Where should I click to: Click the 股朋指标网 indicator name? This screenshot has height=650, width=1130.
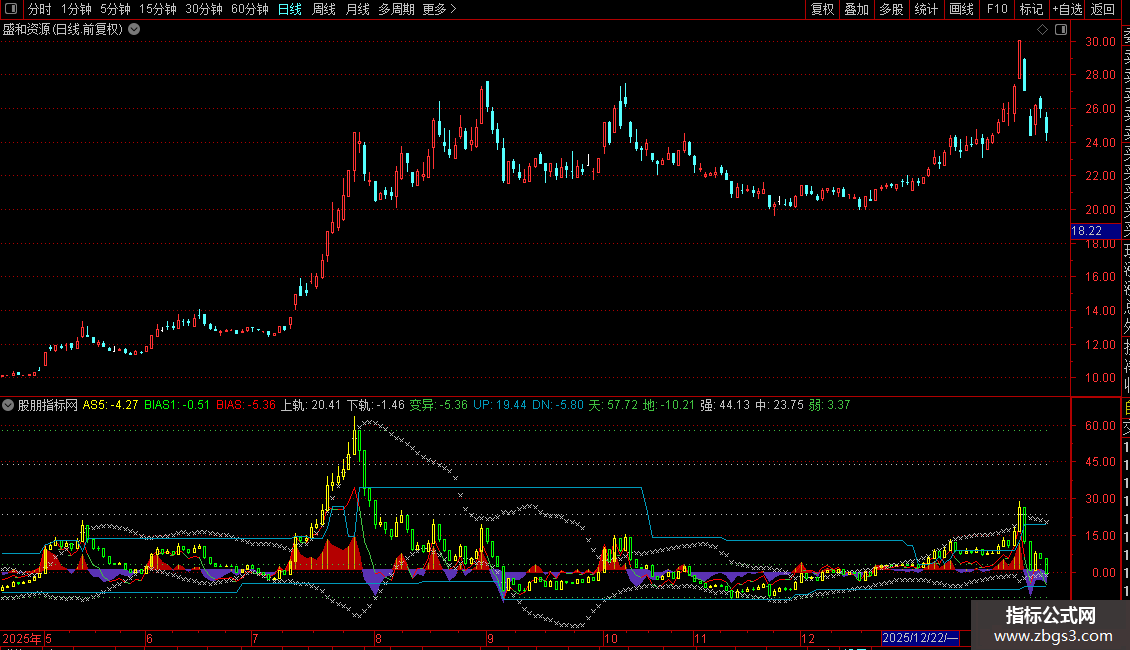48,405
